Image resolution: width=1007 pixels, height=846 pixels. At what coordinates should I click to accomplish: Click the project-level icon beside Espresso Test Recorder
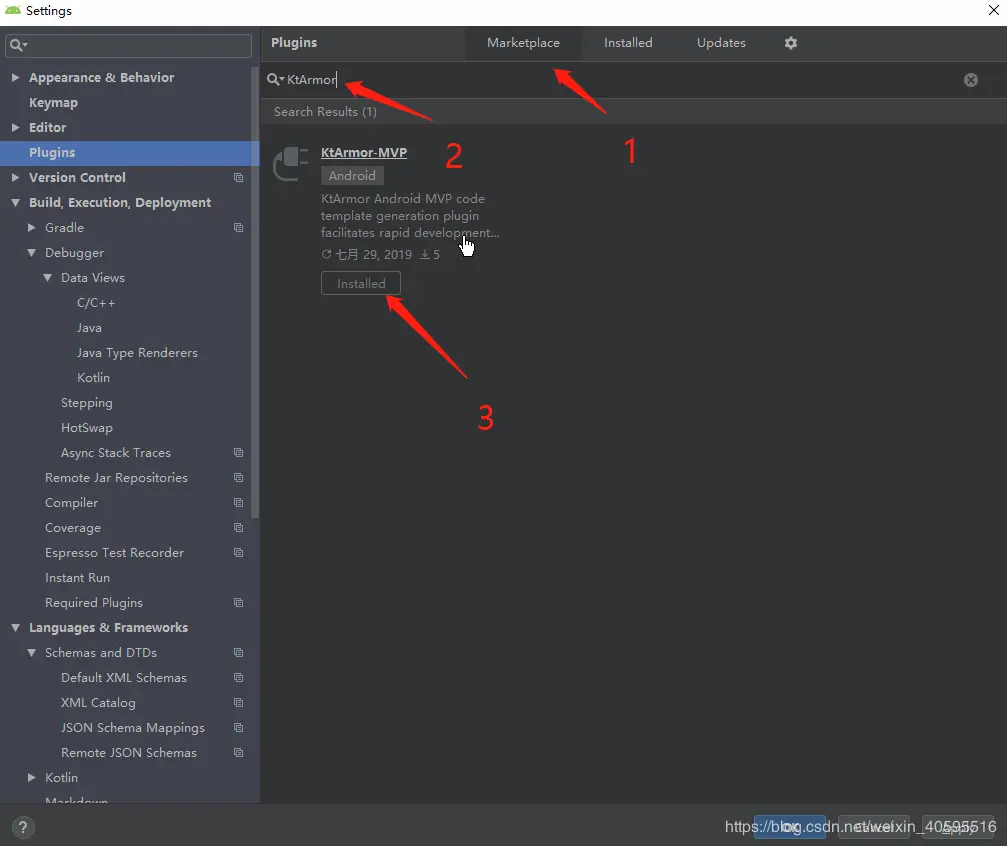238,553
